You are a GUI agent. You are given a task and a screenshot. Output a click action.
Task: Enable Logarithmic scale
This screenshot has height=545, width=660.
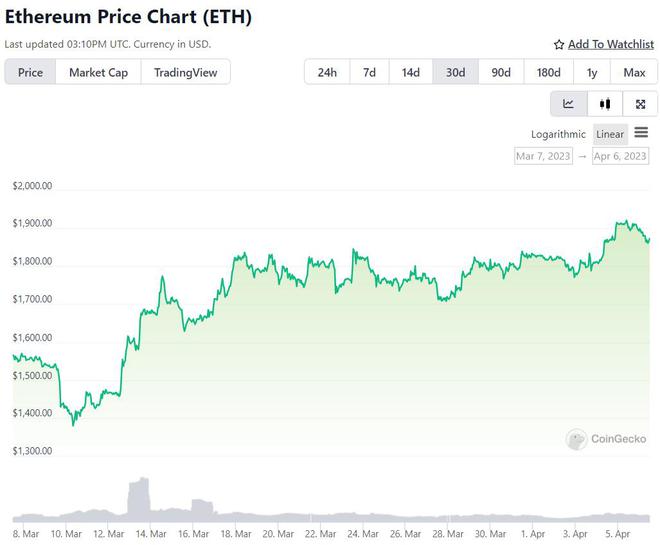click(x=559, y=134)
